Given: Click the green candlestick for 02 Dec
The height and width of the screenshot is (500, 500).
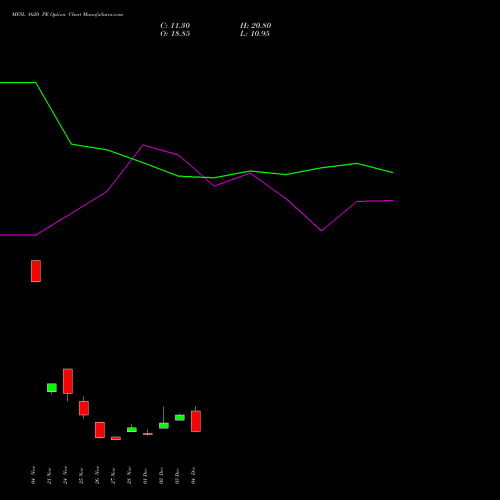Looking at the screenshot, I should (164, 426).
